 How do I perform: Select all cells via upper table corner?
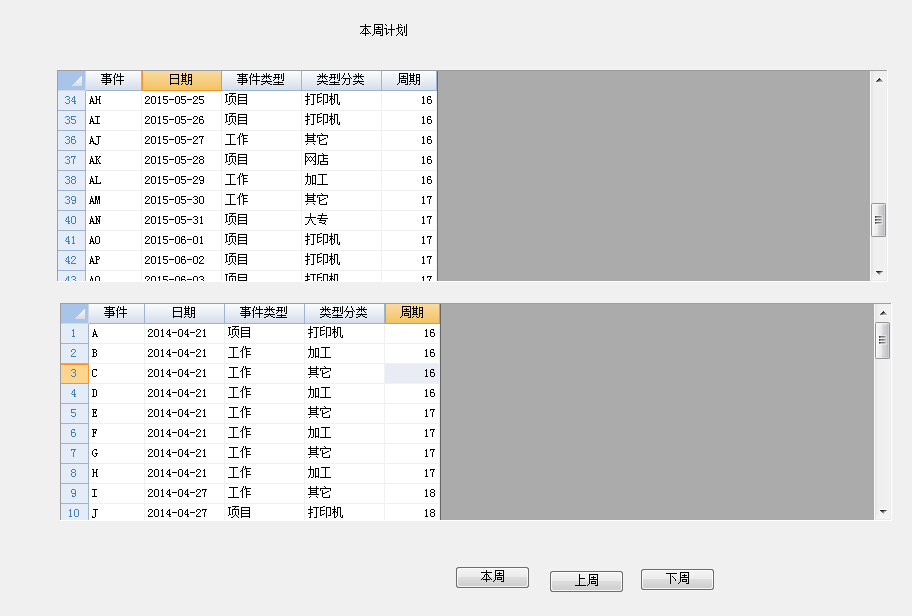click(72, 80)
